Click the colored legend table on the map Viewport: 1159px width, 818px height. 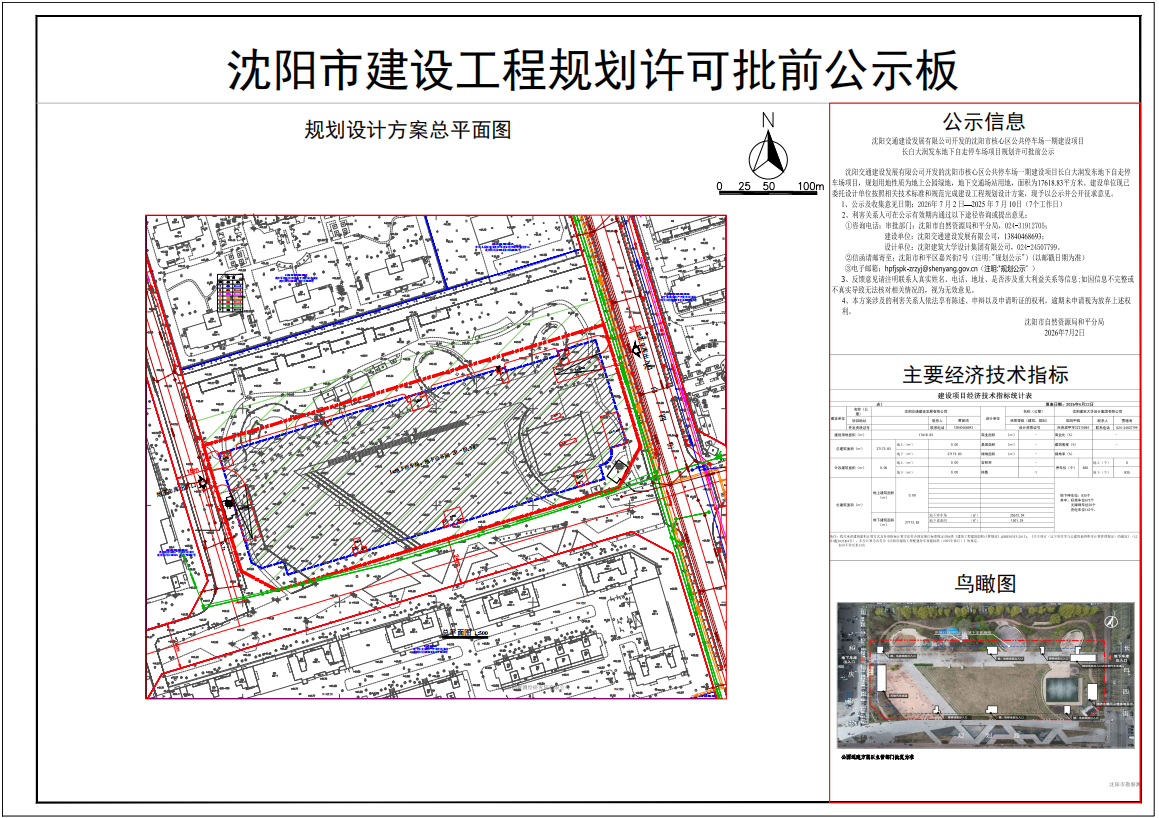pyautogui.click(x=231, y=294)
